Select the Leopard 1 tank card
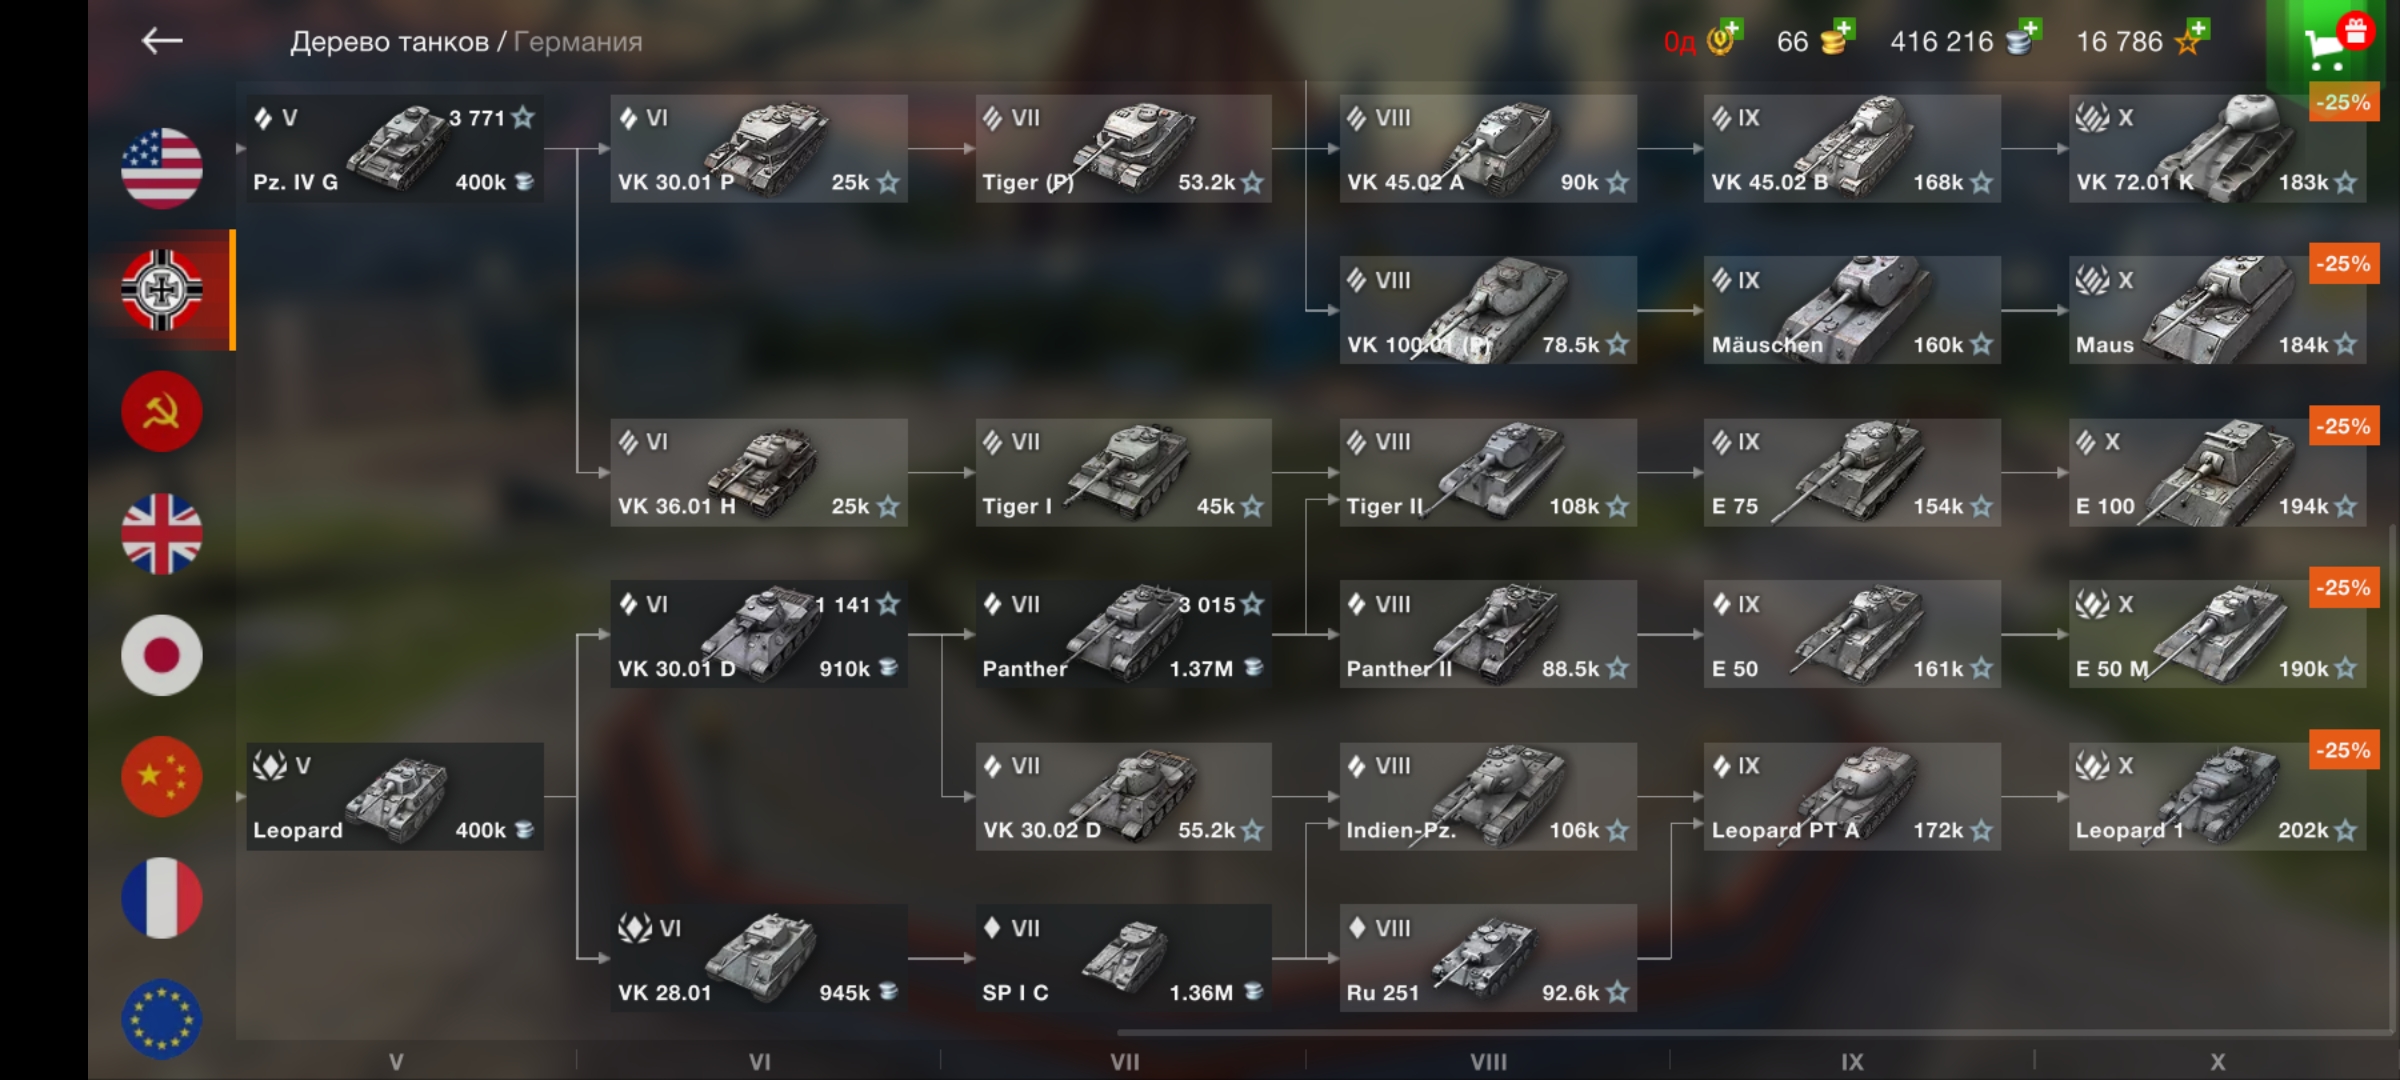This screenshot has width=2400, height=1080. 2217,796
